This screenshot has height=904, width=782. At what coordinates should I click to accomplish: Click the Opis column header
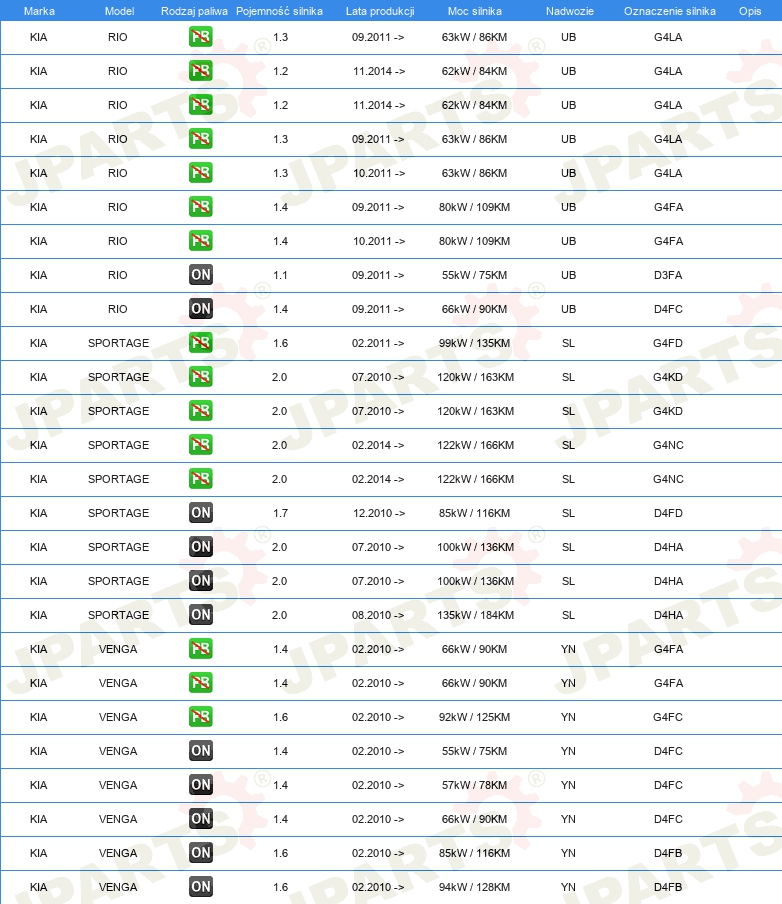pyautogui.click(x=750, y=11)
